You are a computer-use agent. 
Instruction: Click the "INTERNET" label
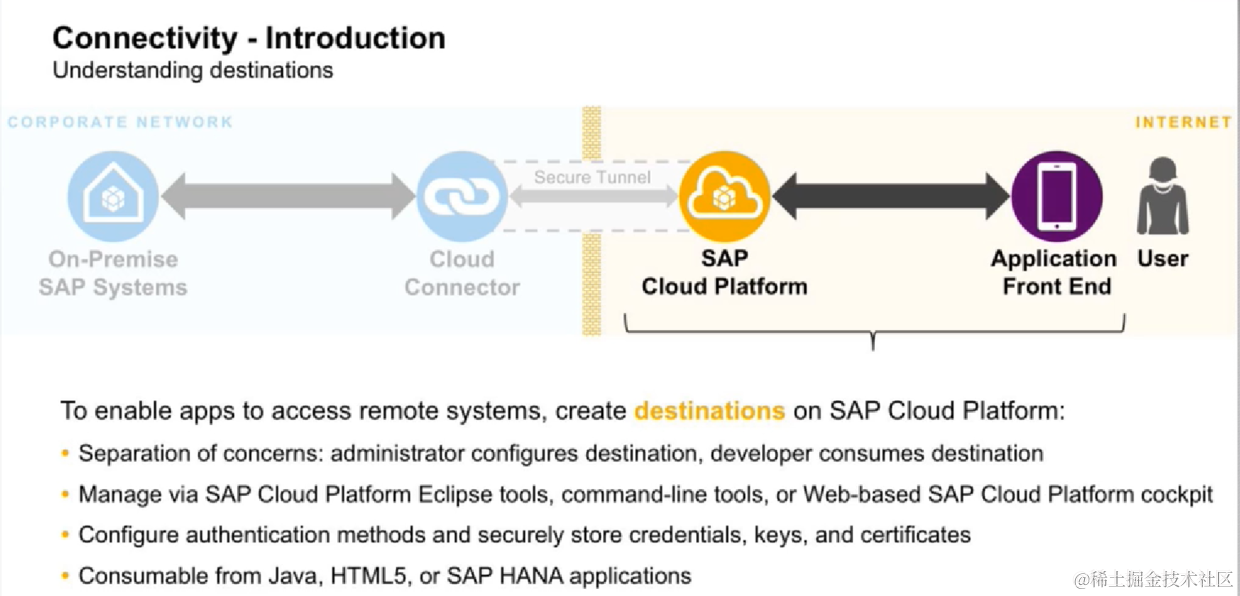tap(1184, 122)
